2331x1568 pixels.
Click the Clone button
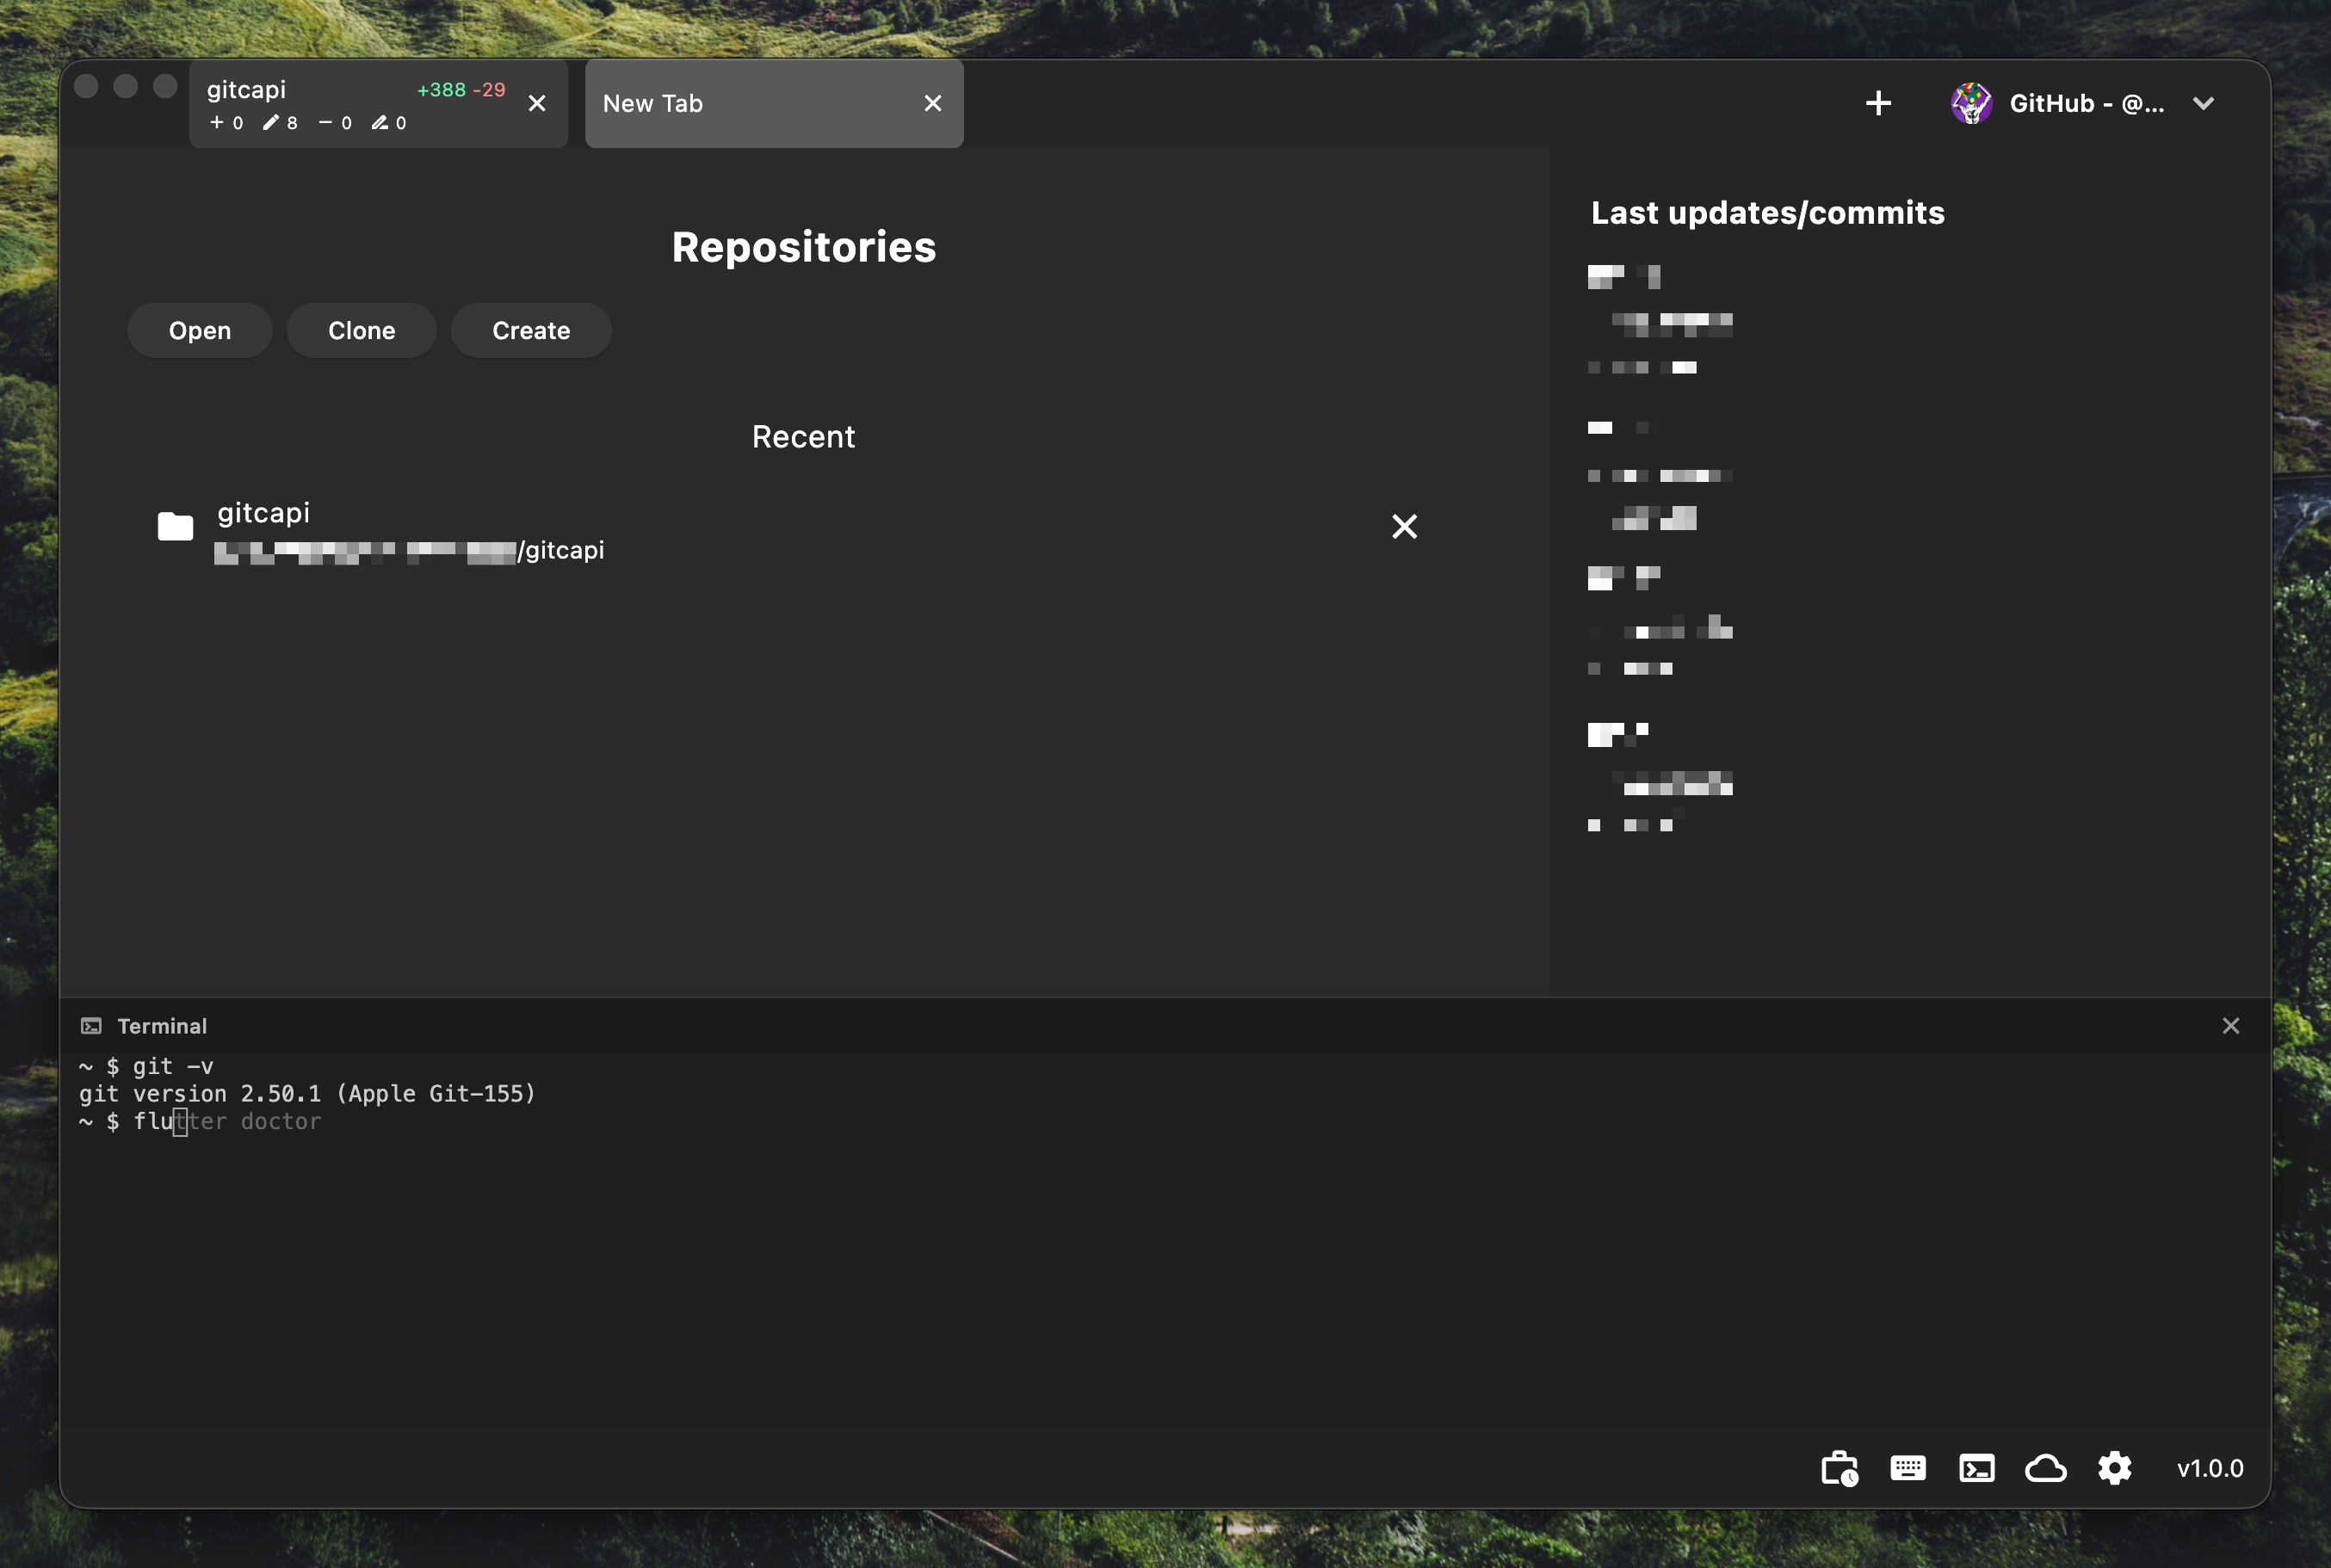tap(361, 330)
